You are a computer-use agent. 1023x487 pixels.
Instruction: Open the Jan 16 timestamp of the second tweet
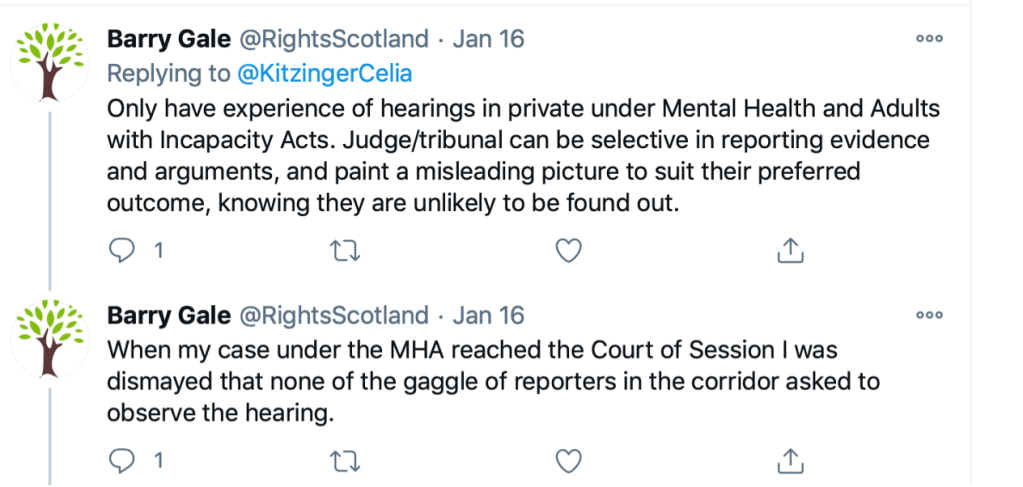tap(488, 316)
